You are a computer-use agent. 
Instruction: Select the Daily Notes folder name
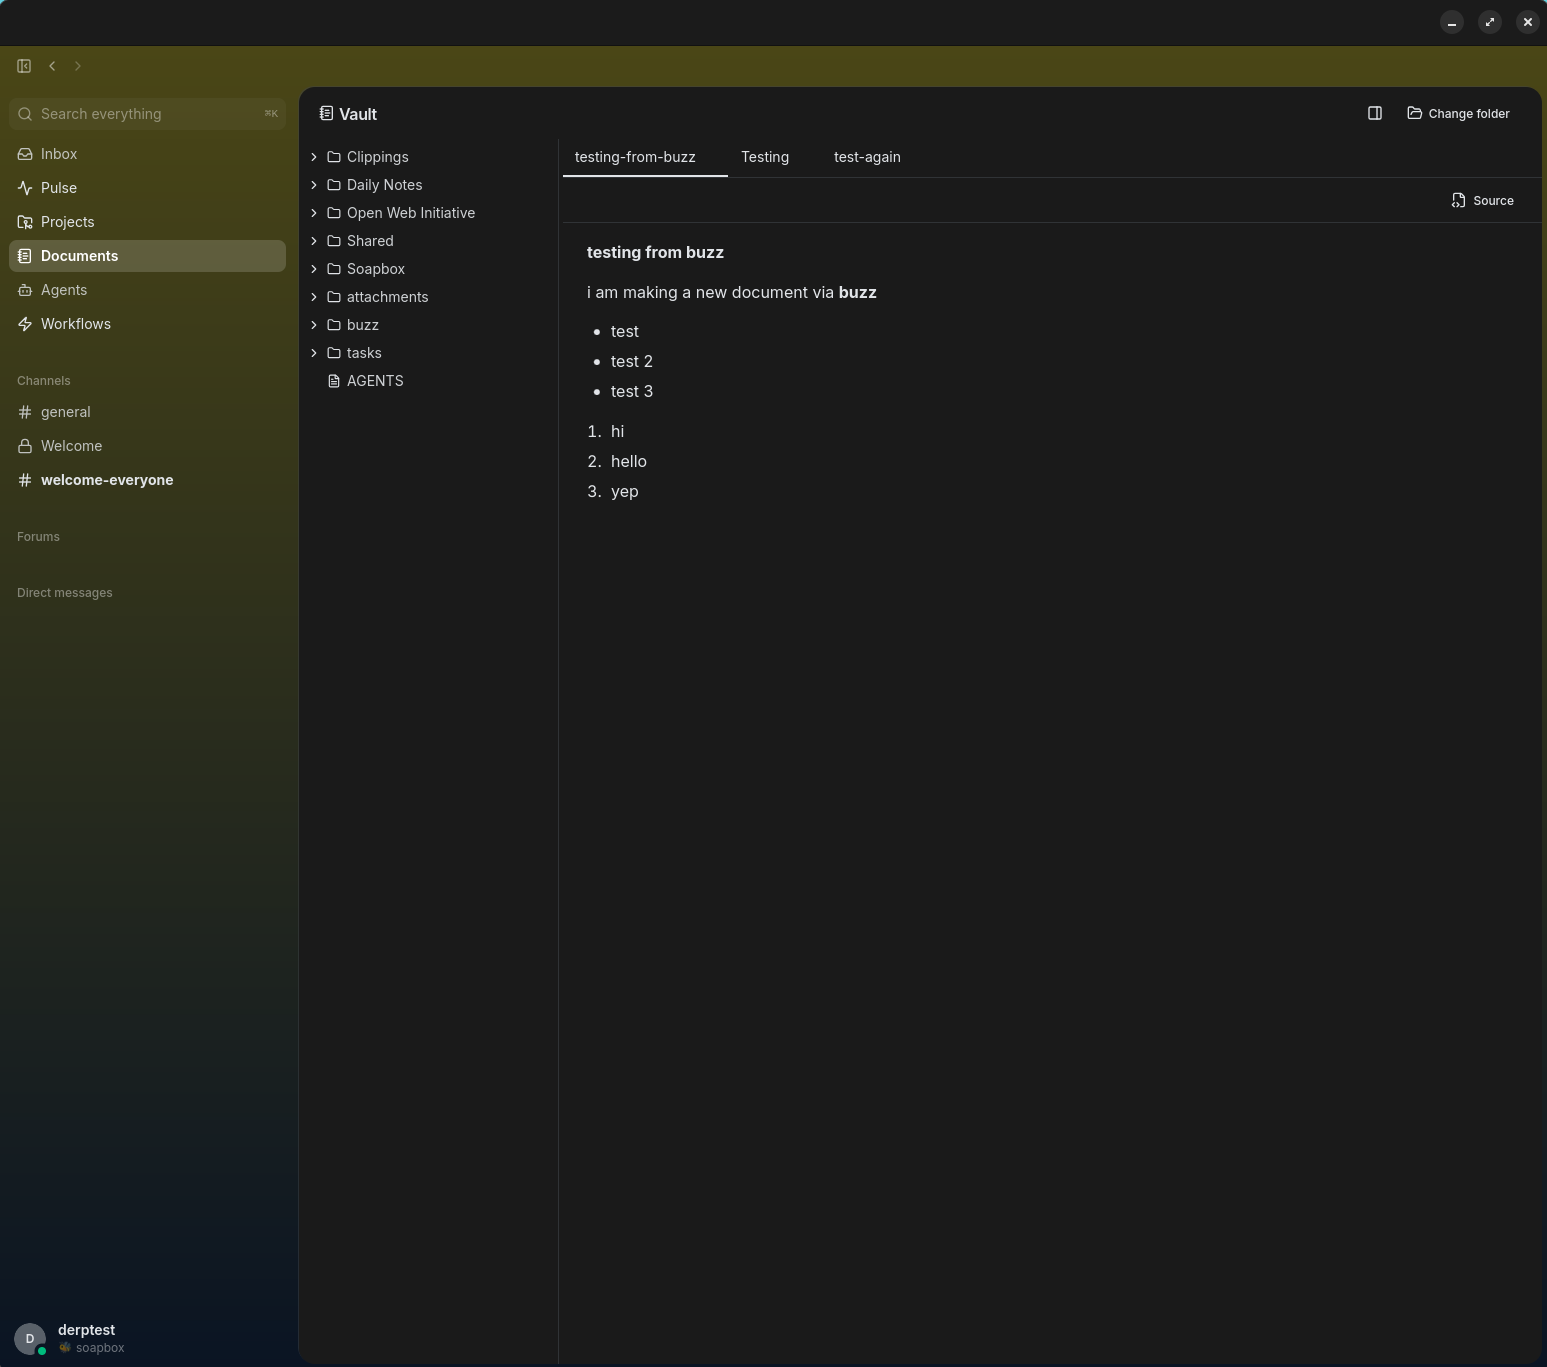[384, 185]
